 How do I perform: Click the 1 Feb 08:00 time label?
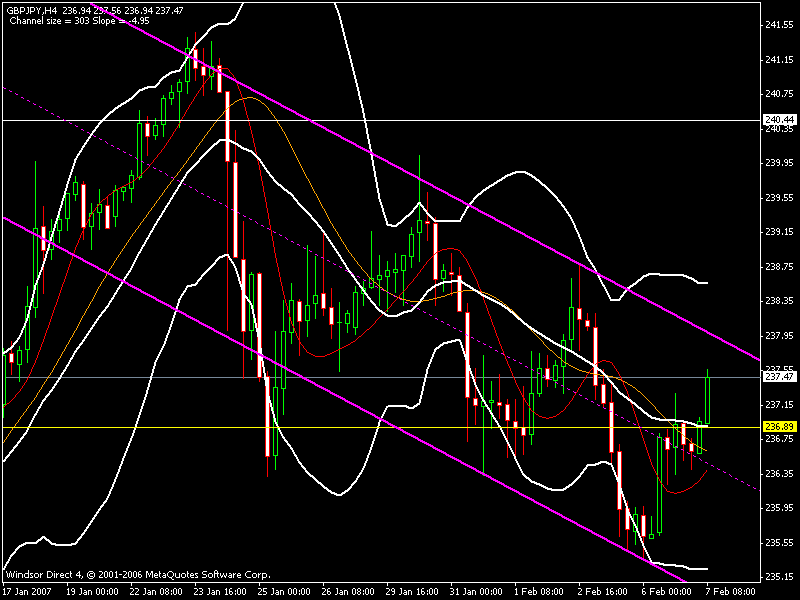click(540, 591)
